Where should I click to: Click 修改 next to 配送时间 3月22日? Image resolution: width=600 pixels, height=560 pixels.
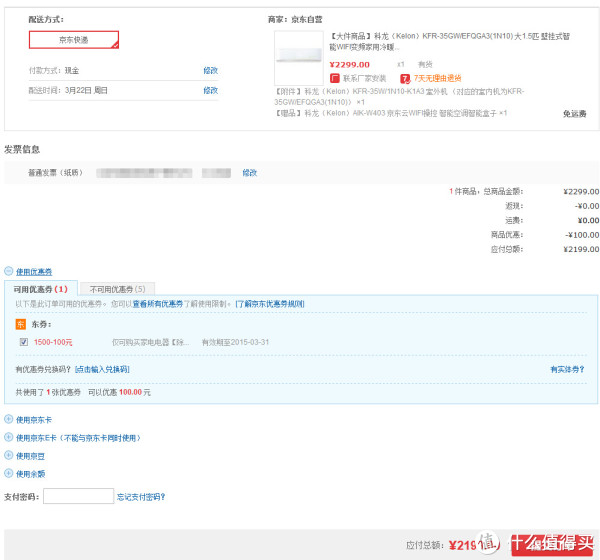210,90
